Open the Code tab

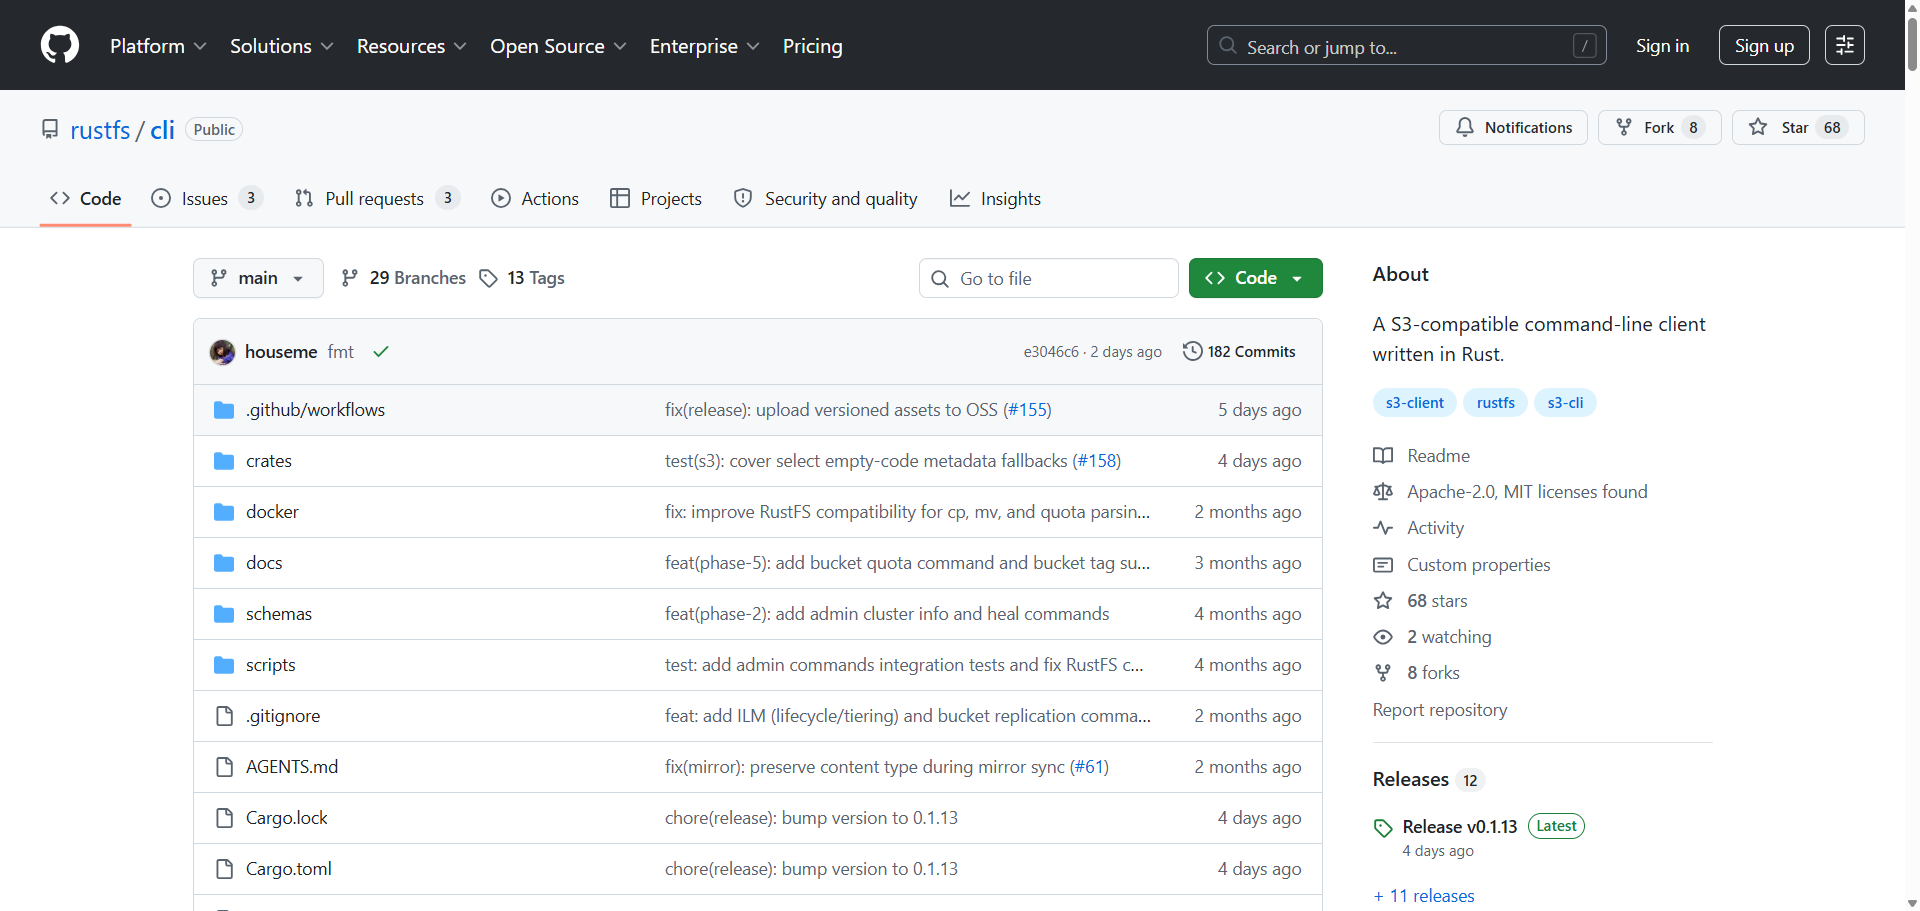point(86,199)
